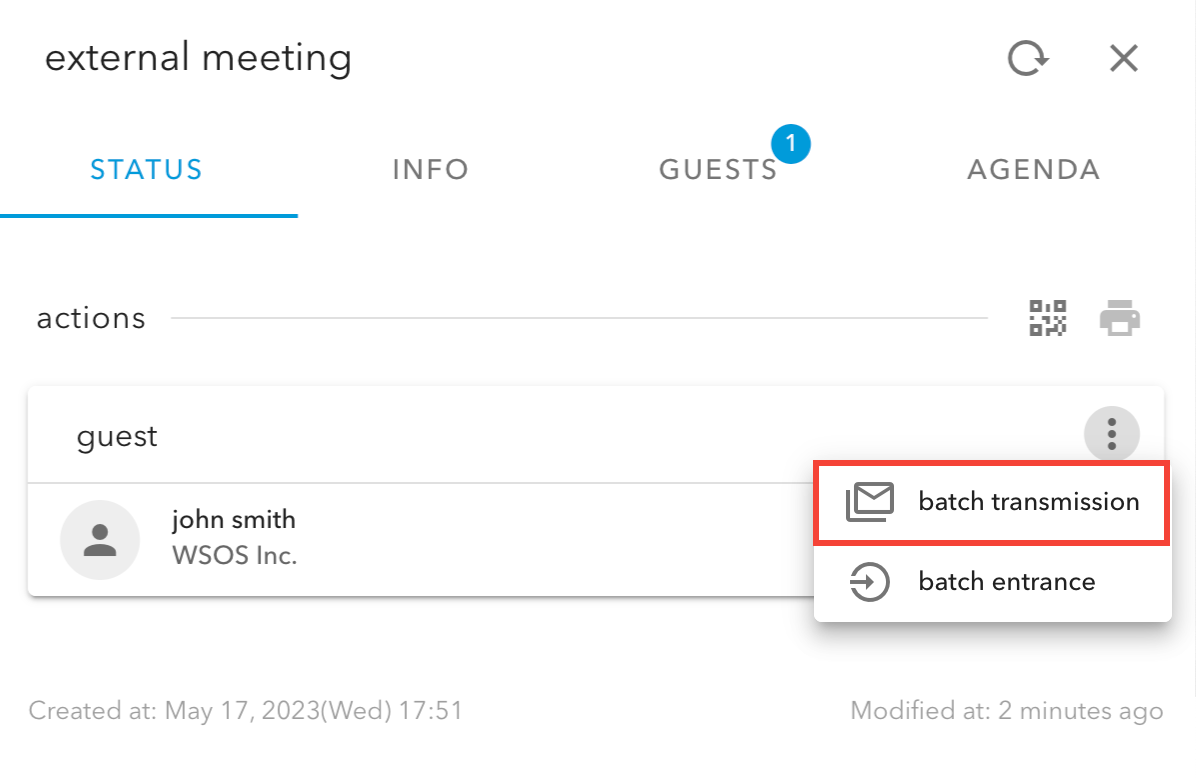Click WSOS Inc. company text
1196x780 pixels.
235,555
